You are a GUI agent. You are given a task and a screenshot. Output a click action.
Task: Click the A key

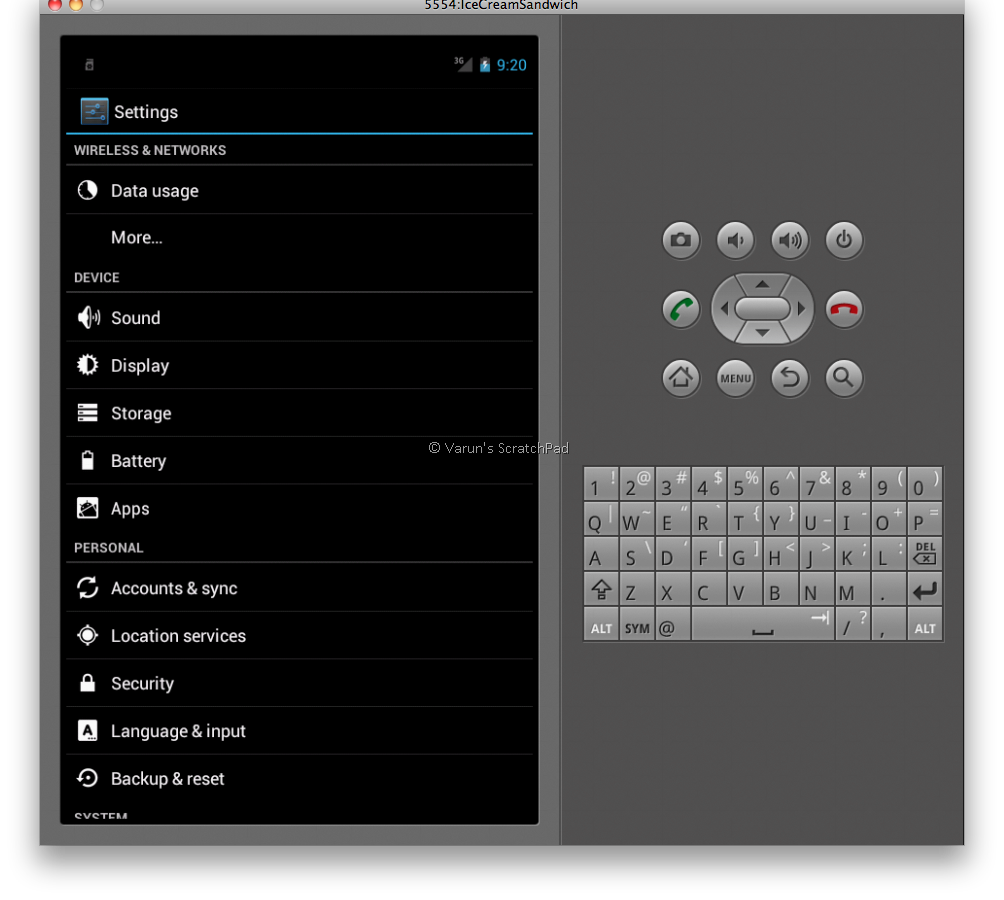pos(601,554)
